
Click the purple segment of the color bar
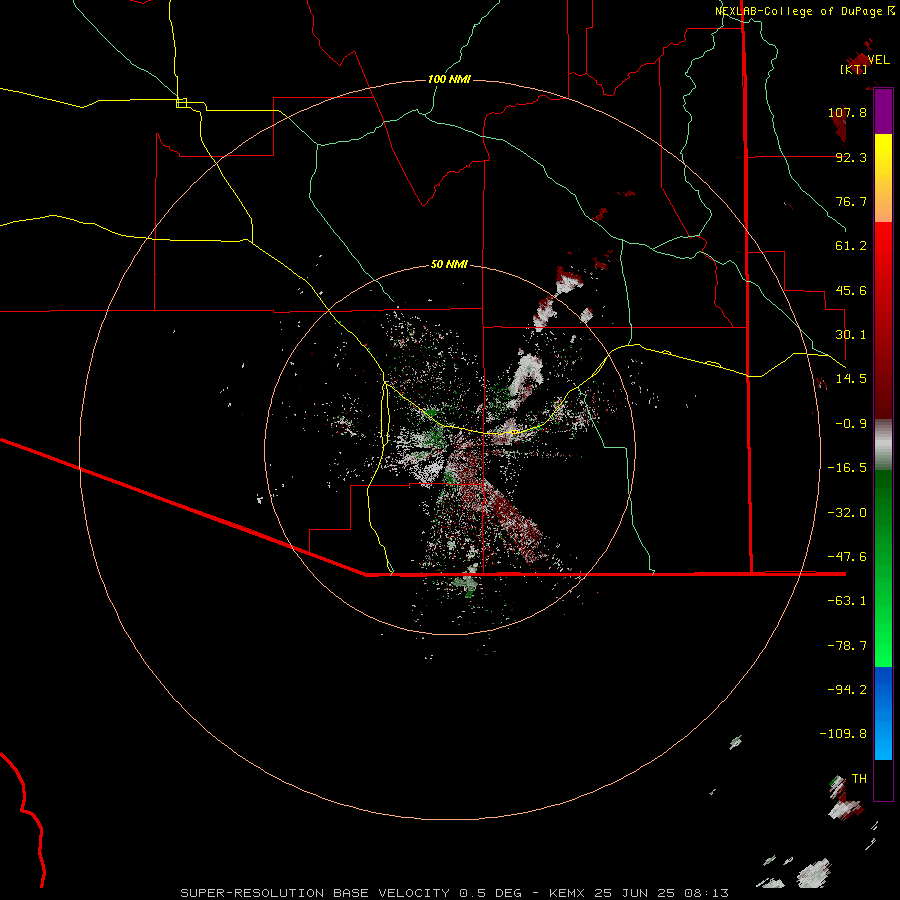[x=883, y=112]
